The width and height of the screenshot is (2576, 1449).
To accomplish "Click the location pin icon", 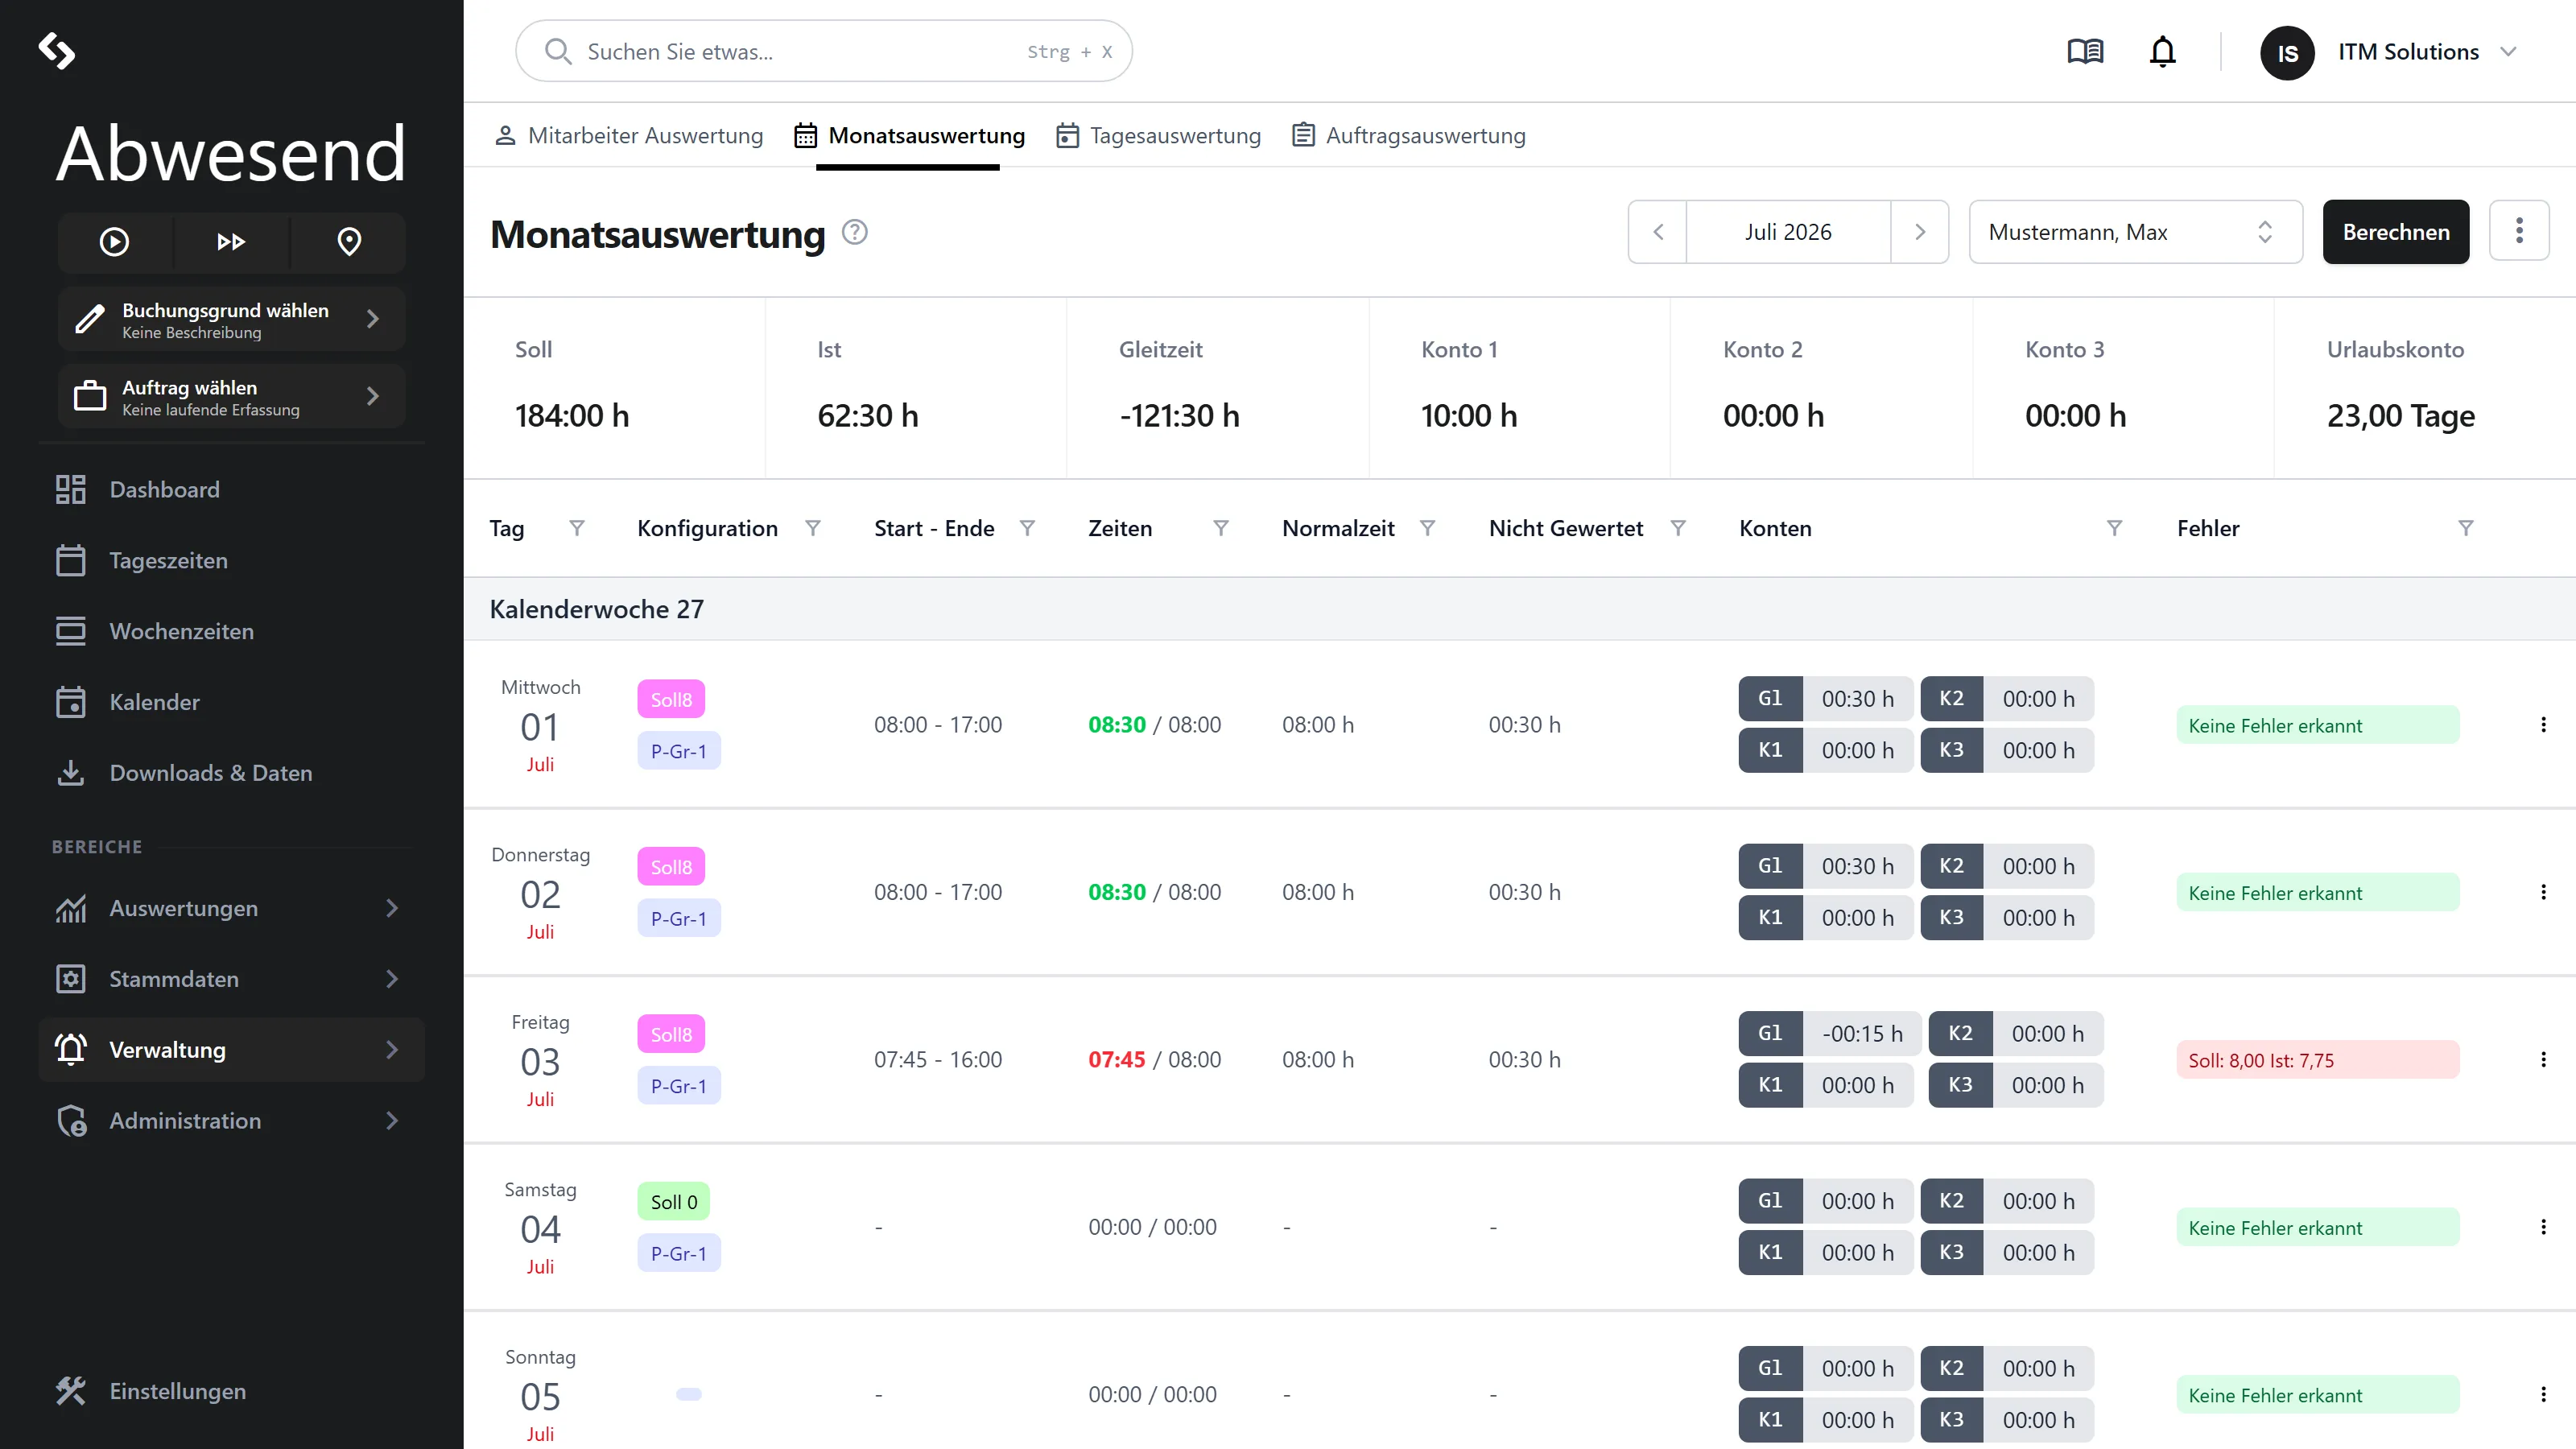I will [x=349, y=242].
